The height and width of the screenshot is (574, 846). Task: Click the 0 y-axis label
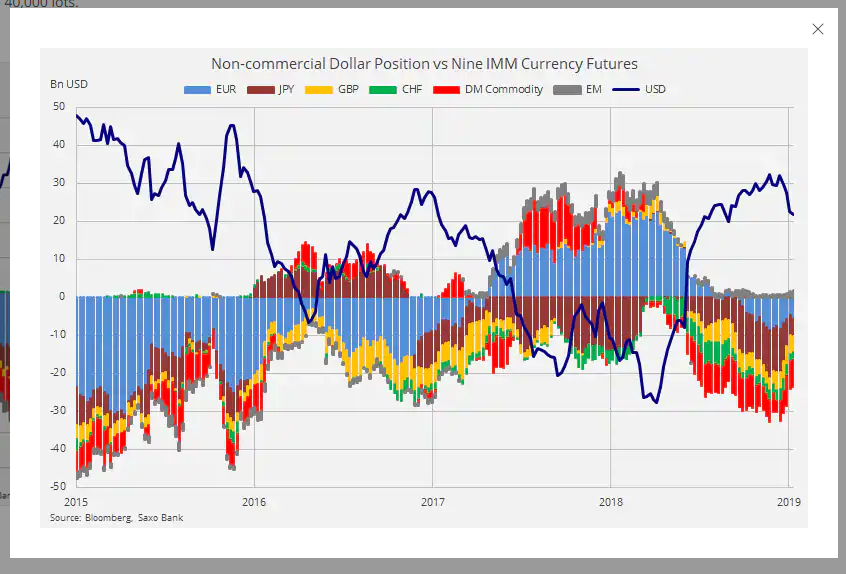click(x=62, y=296)
